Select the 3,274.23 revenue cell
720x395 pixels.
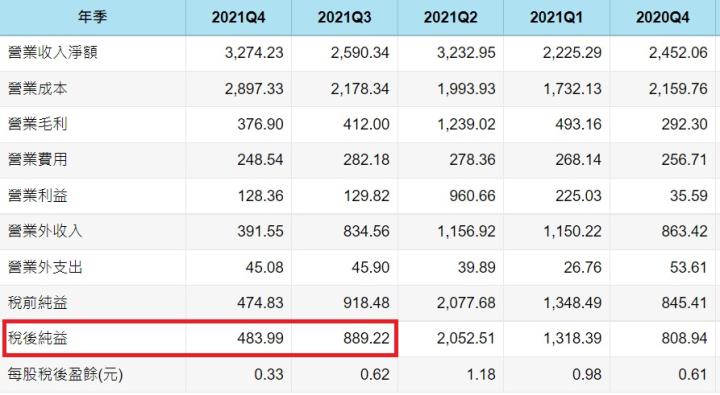coord(254,52)
